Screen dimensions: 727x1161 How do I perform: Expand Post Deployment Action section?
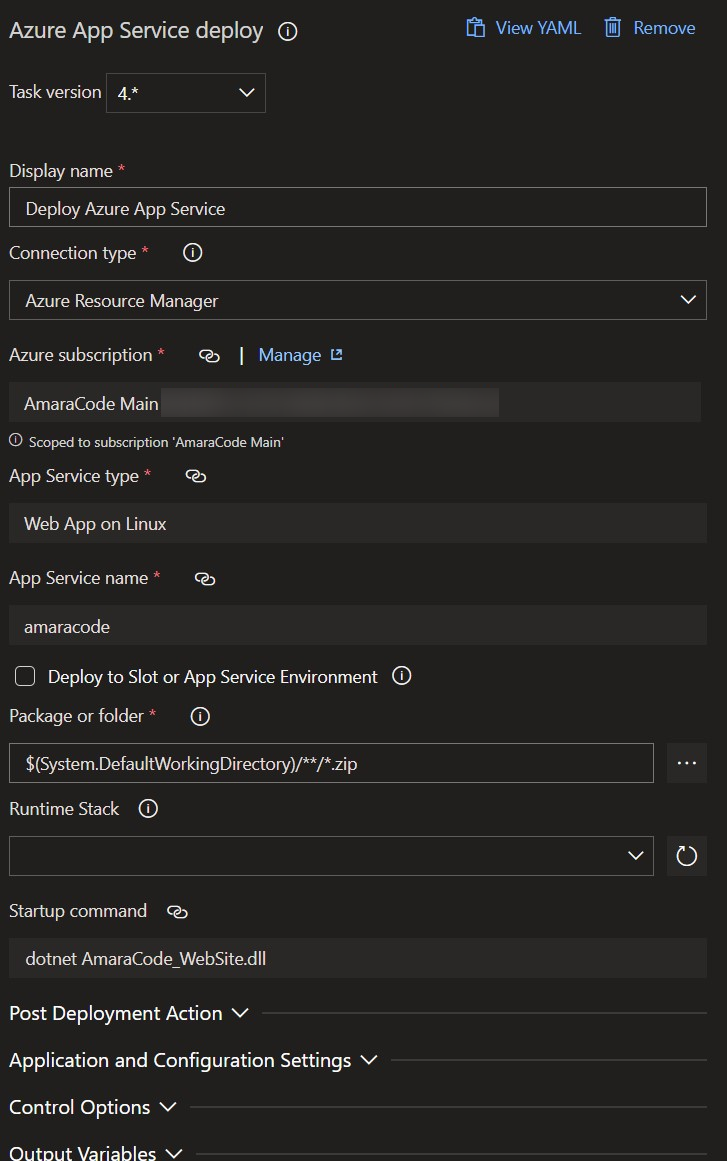tap(129, 1013)
